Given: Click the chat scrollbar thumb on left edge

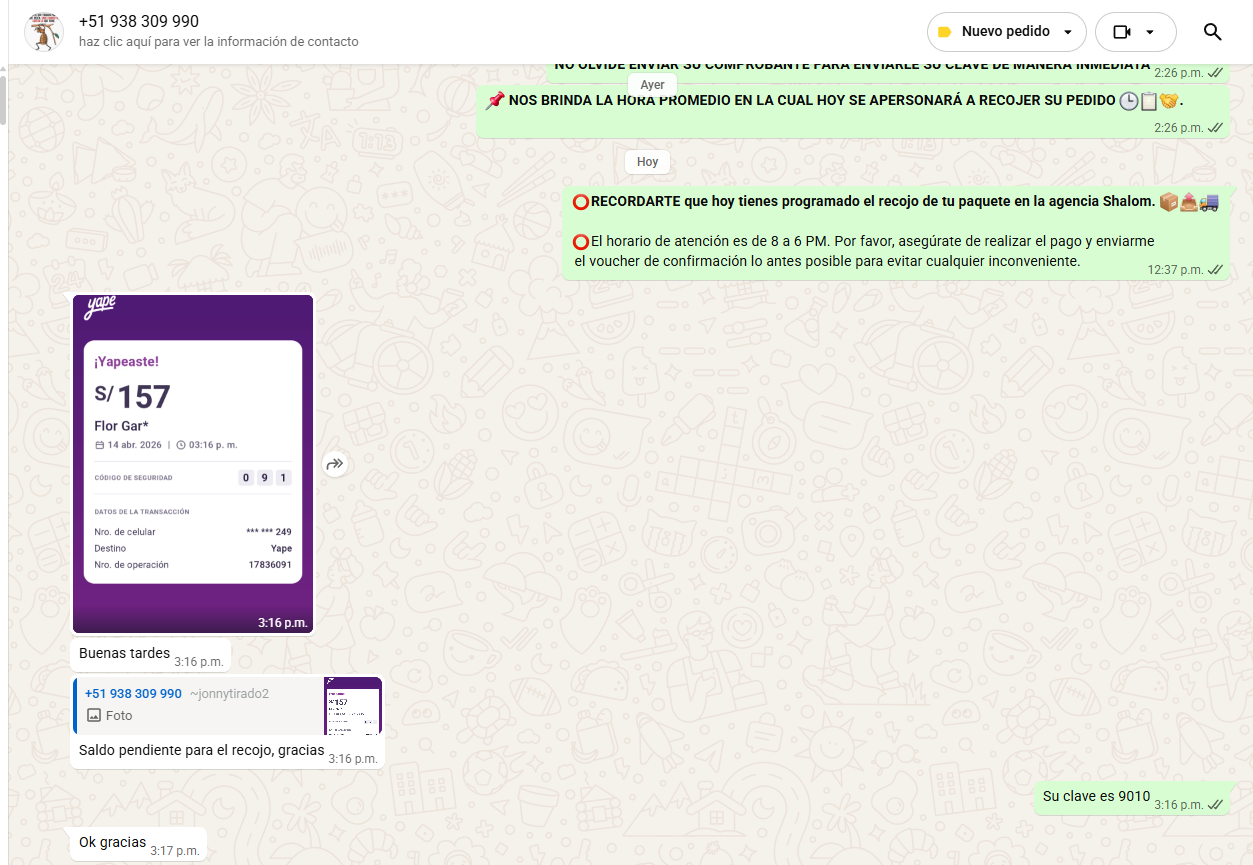Looking at the screenshot, I should tap(3, 98).
